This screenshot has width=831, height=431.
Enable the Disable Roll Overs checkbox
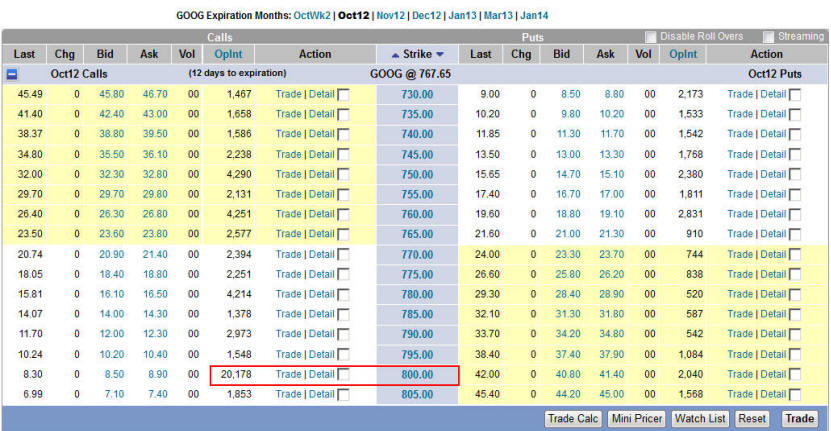coord(651,37)
